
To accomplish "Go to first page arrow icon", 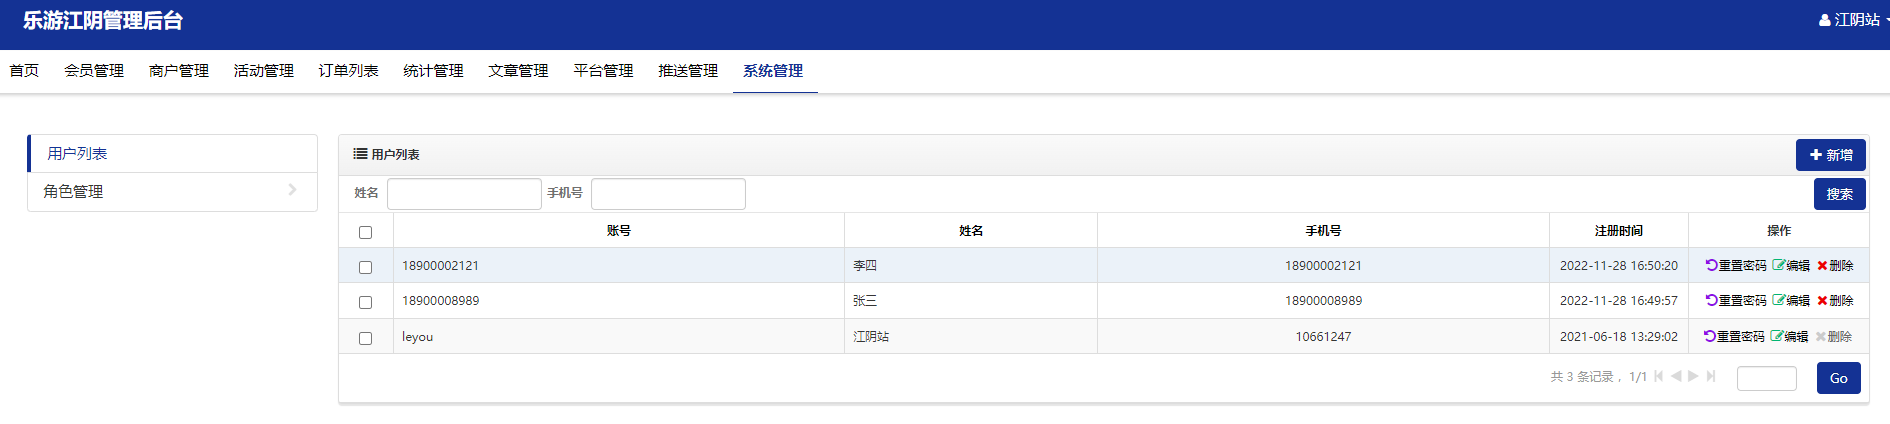I will point(1659,376).
